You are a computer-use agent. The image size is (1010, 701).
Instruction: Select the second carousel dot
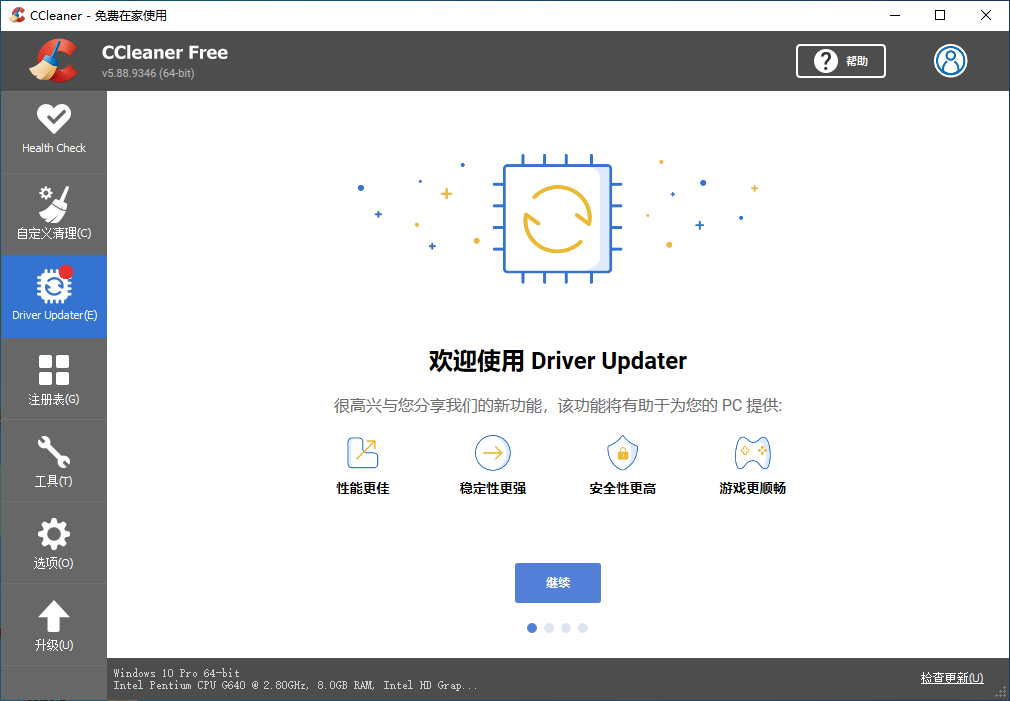click(548, 627)
